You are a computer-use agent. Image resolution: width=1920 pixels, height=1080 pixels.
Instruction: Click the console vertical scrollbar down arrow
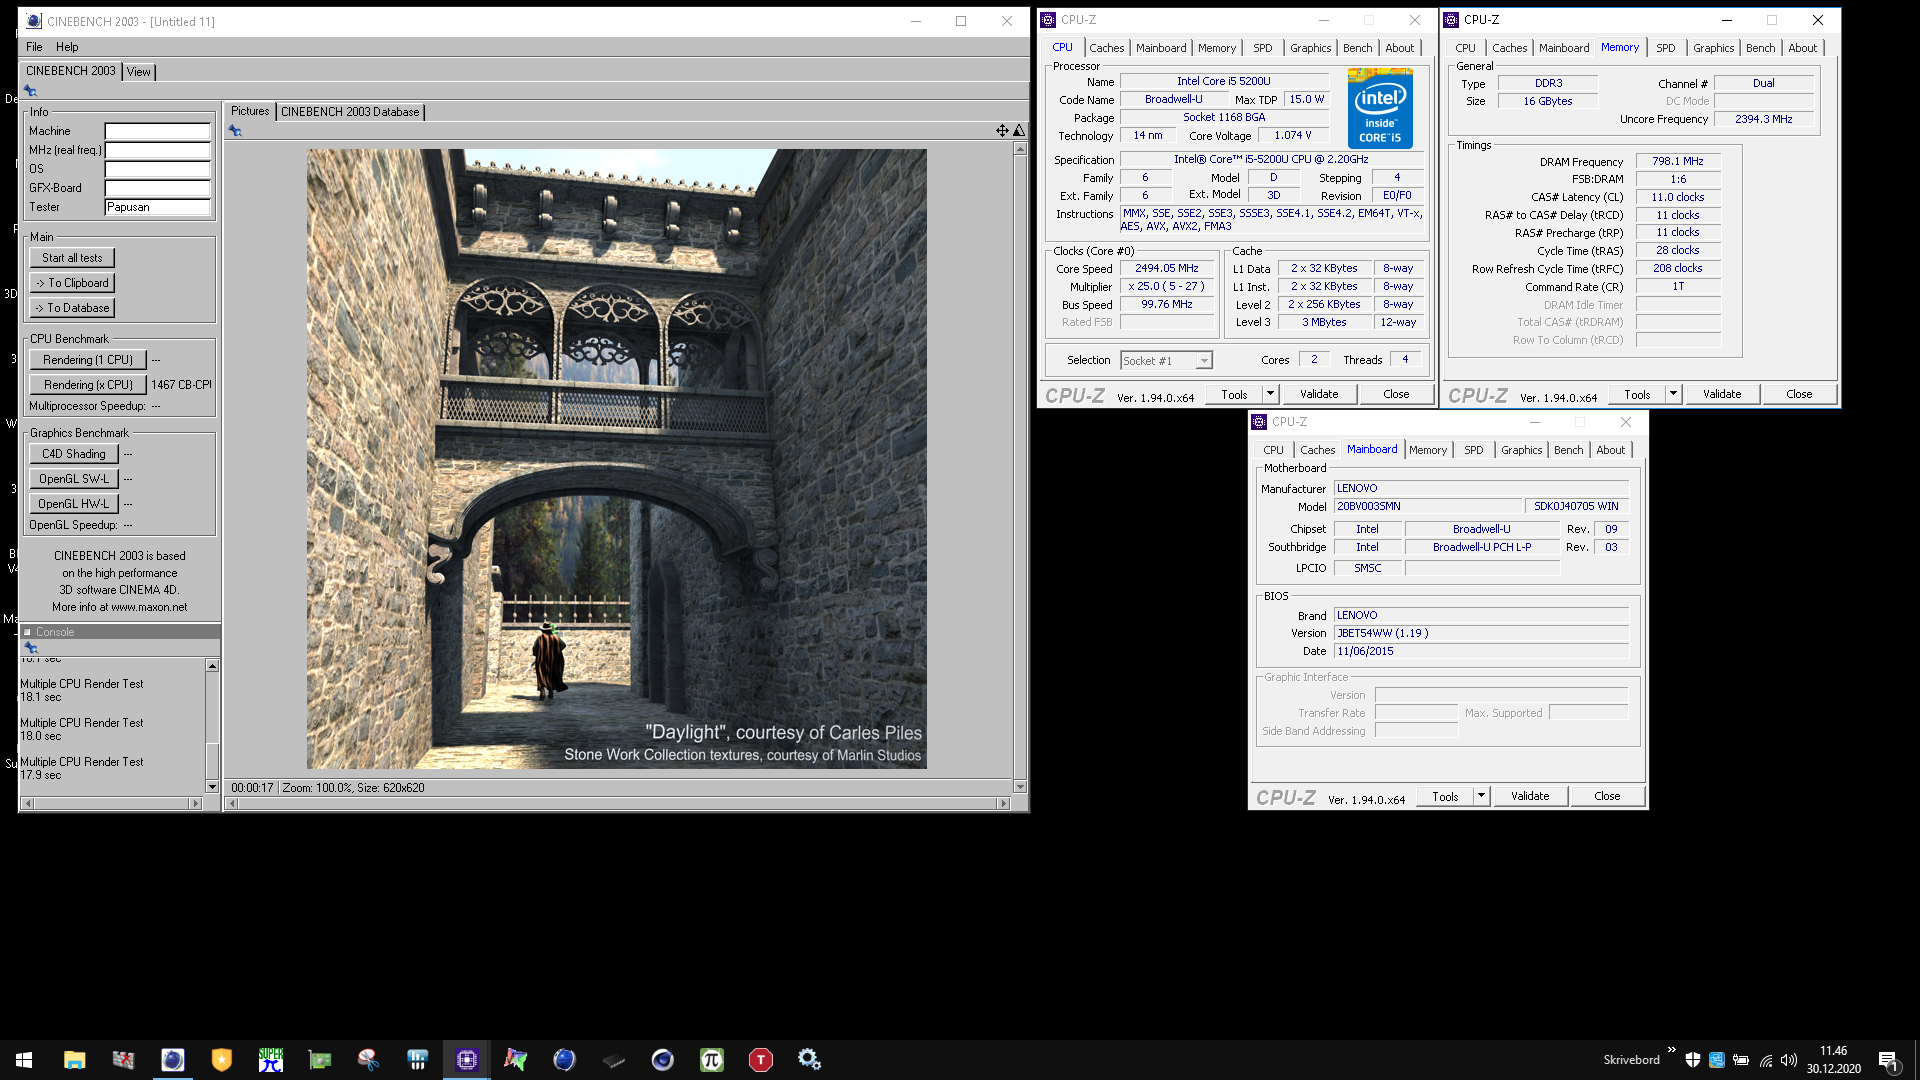pyautogui.click(x=212, y=787)
